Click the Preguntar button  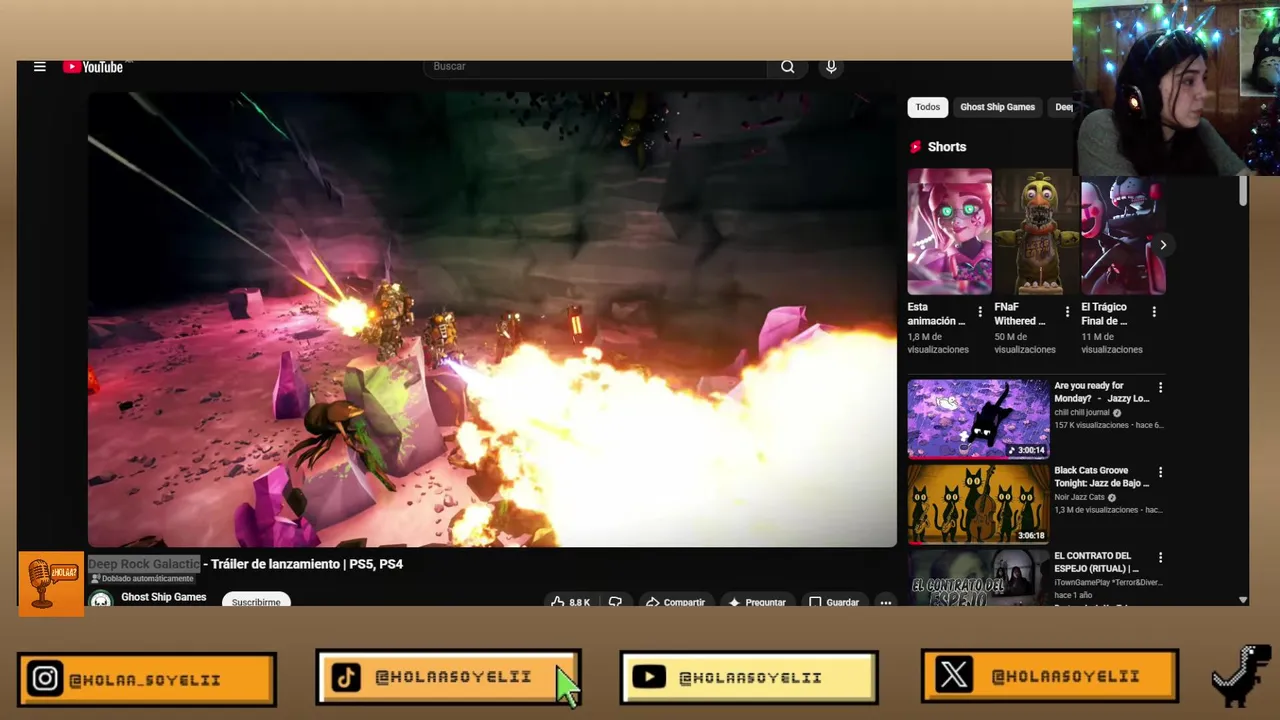click(x=757, y=602)
